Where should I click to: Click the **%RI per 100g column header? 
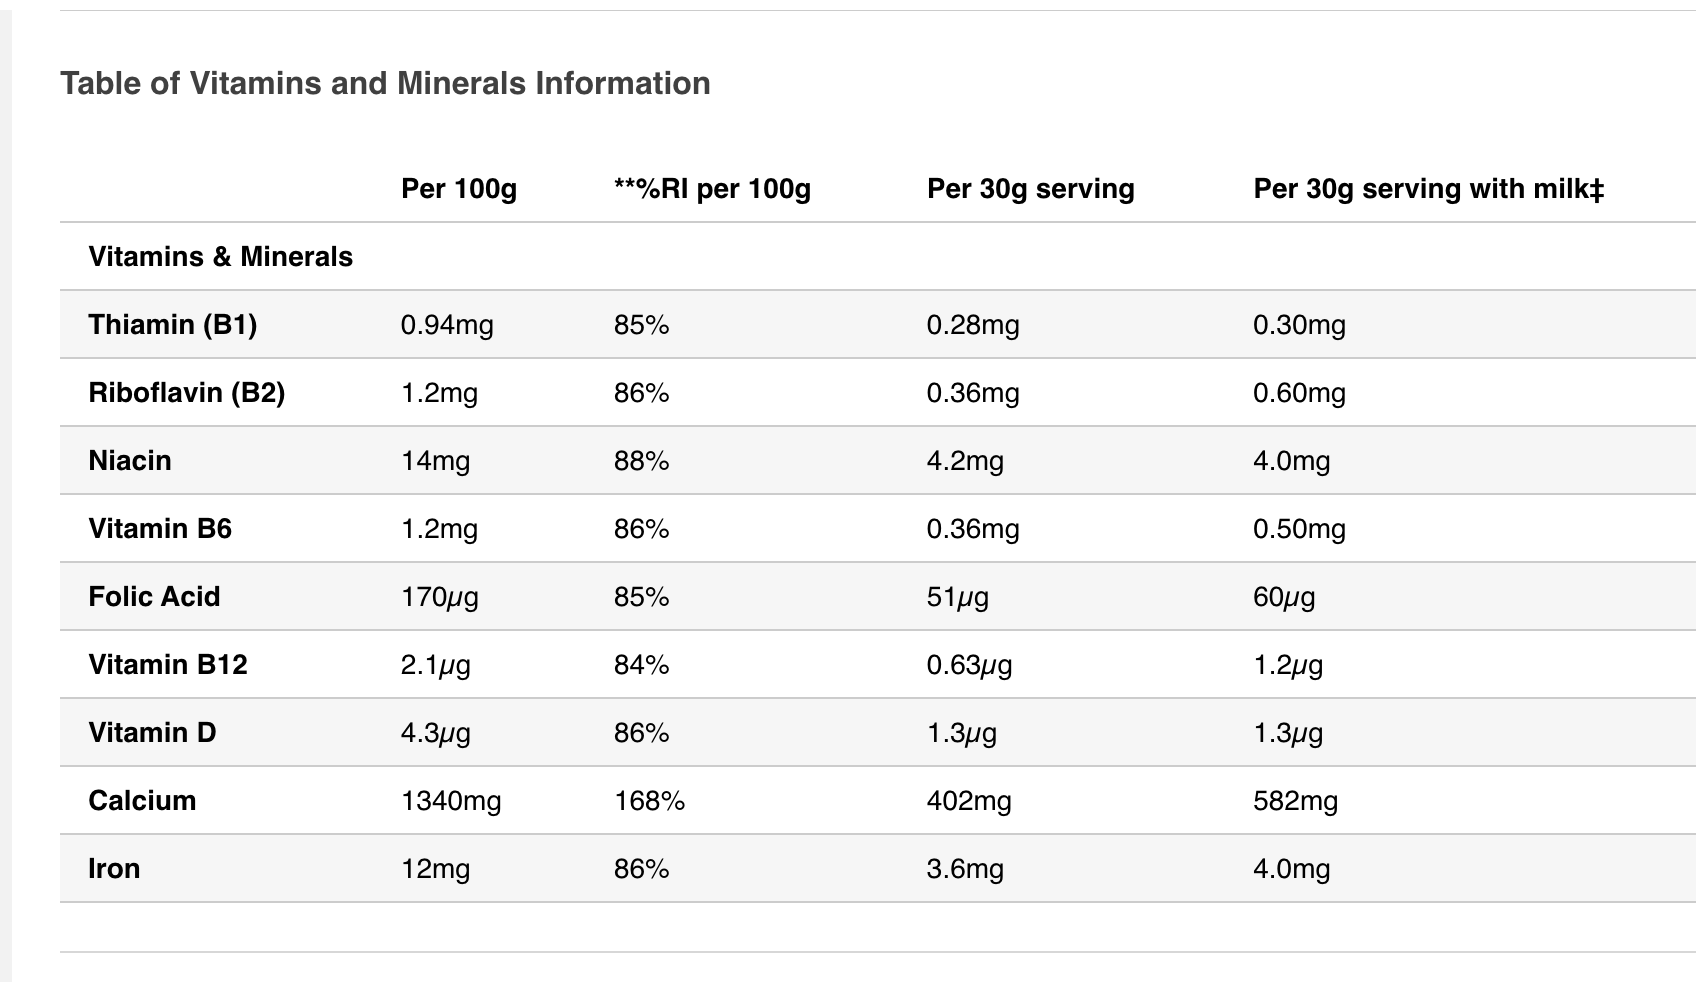tap(712, 189)
